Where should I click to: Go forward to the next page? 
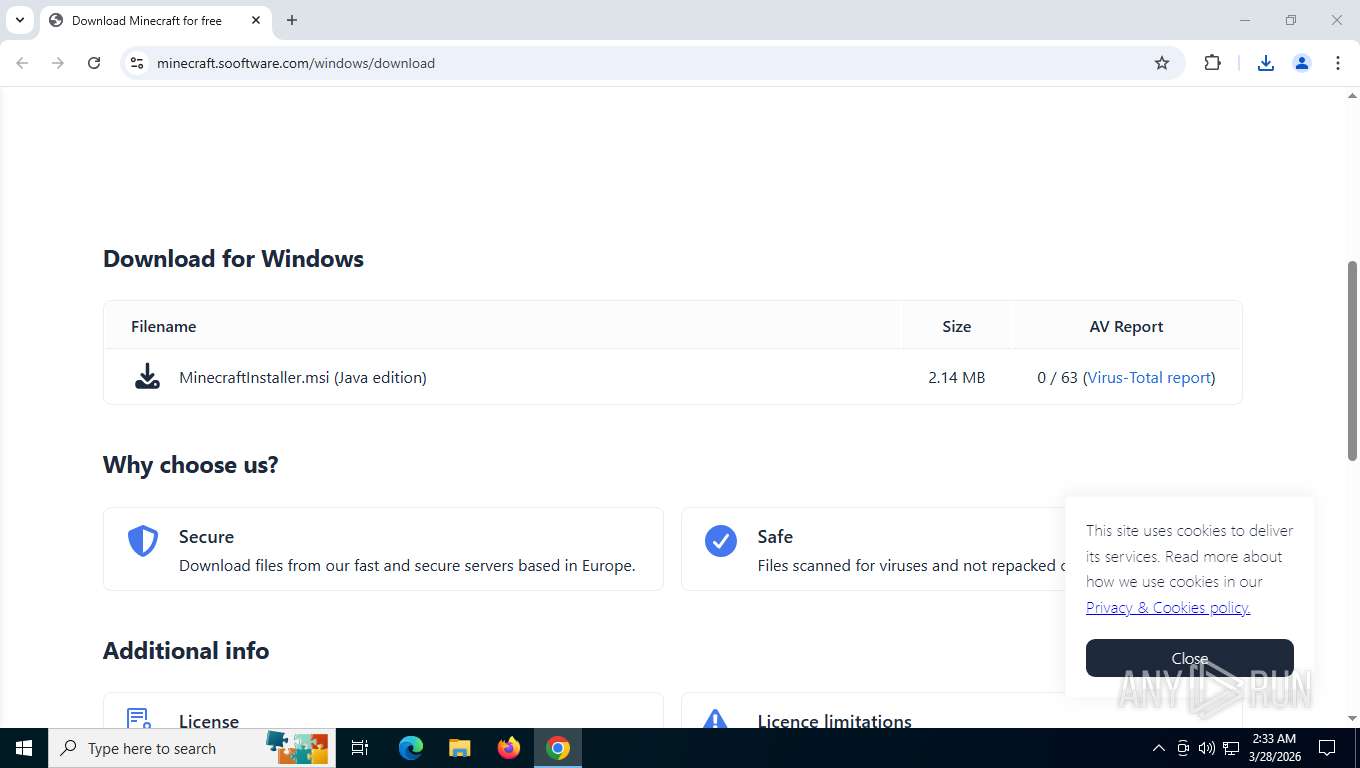pyautogui.click(x=58, y=63)
